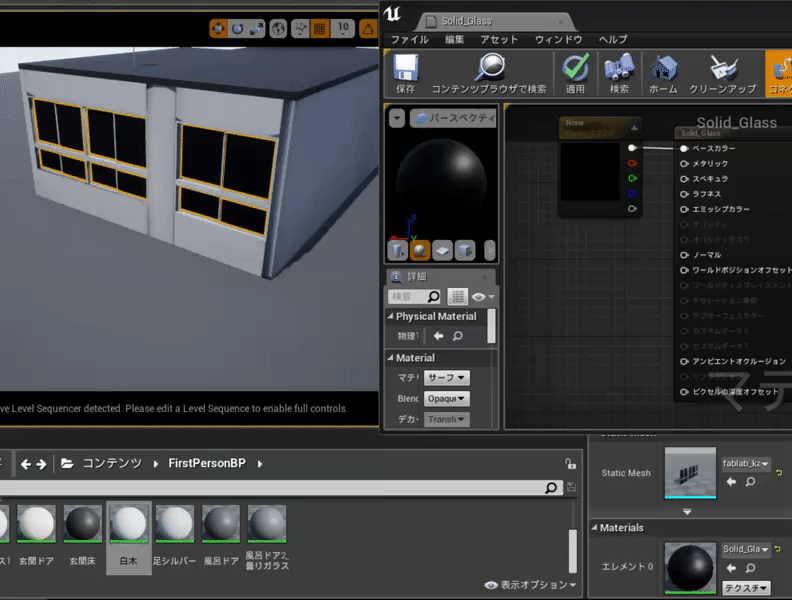This screenshot has width=792, height=600.
Task: Open the サーフ material domain dropdown
Action: click(446, 378)
